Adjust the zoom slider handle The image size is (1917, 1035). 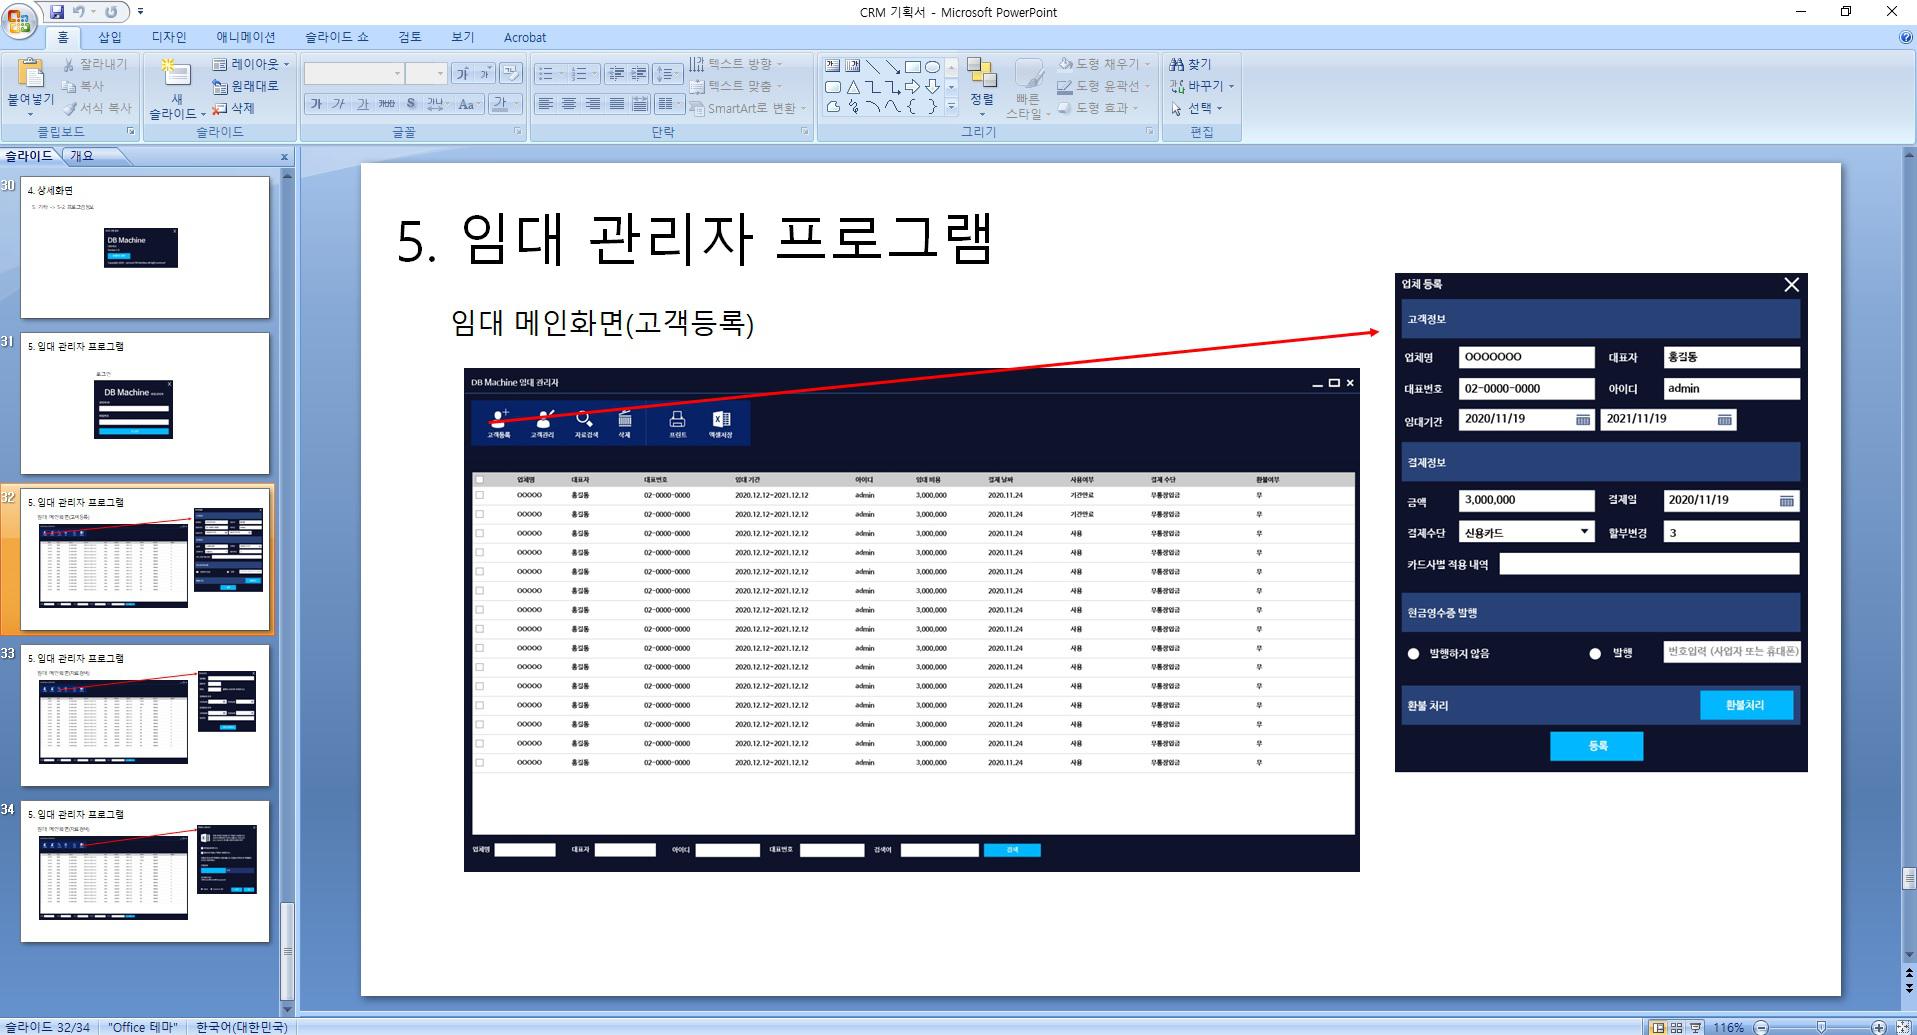[x=1821, y=1027]
